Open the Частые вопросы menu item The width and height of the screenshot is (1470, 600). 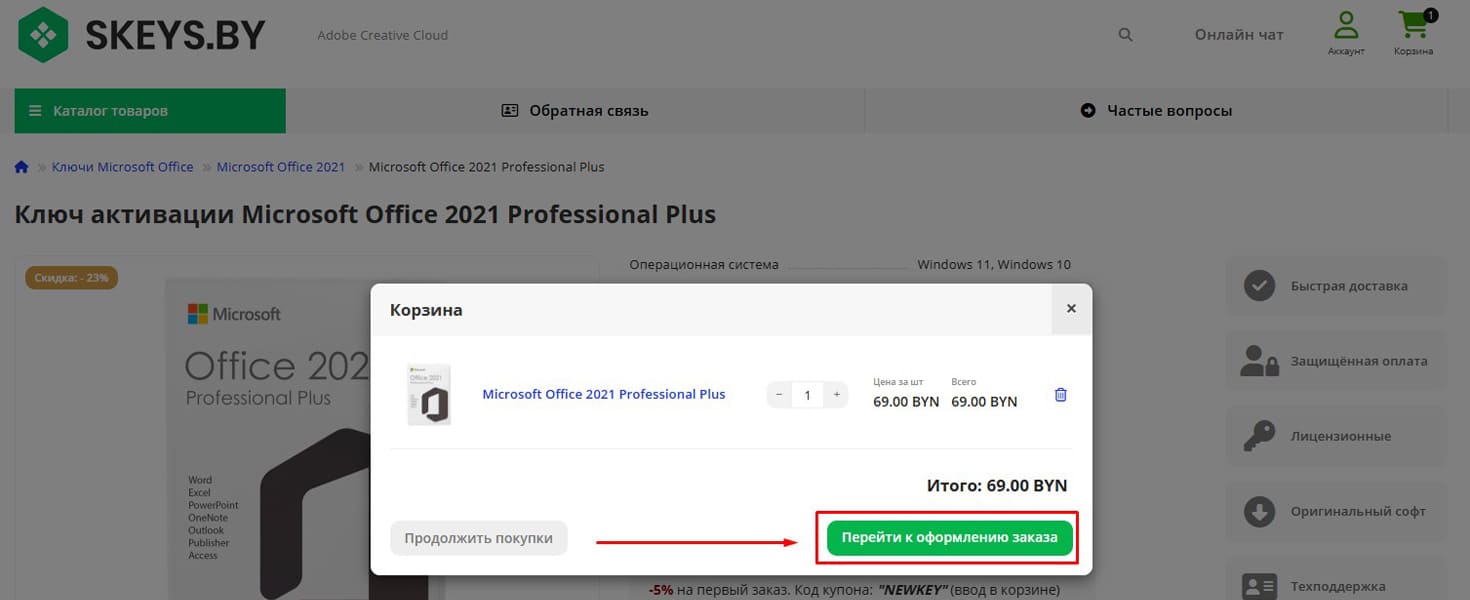pyautogui.click(x=1156, y=111)
